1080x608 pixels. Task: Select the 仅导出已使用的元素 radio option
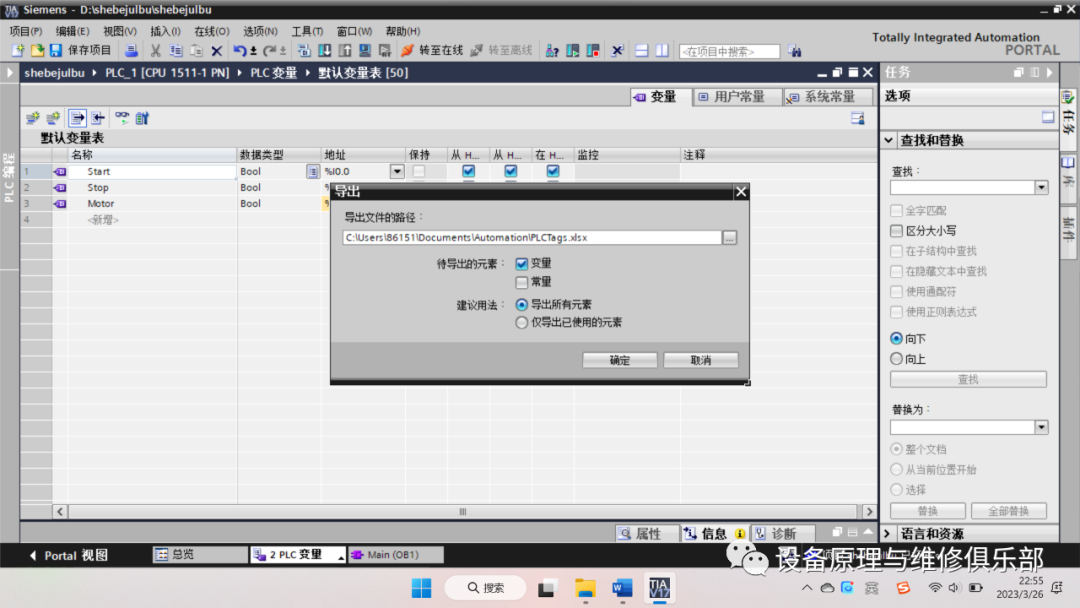[521, 322]
